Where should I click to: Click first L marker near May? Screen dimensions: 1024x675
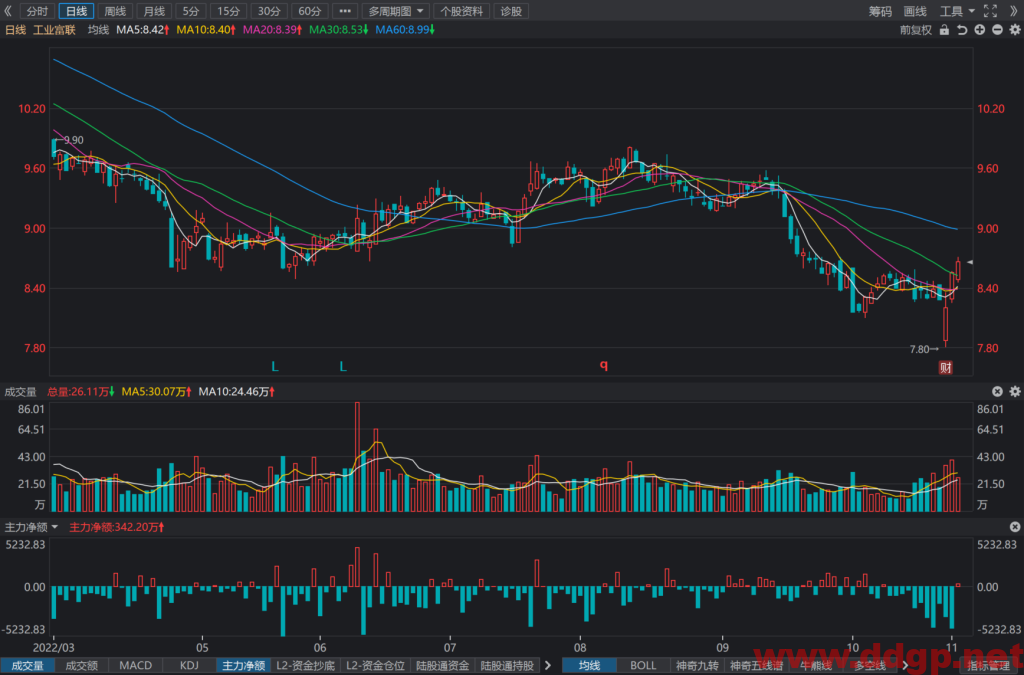click(x=275, y=367)
